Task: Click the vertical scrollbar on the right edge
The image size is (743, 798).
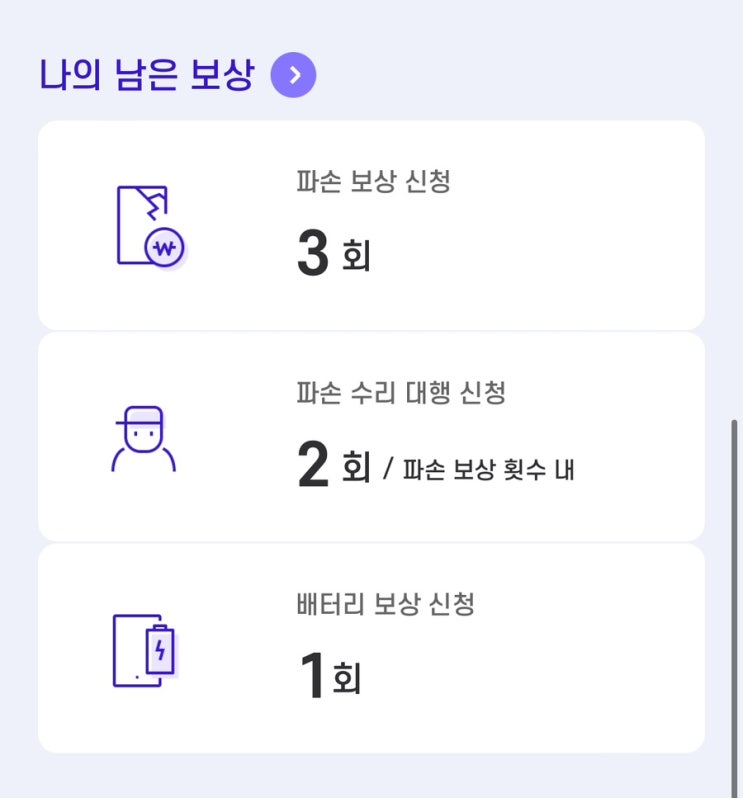Action: click(734, 608)
